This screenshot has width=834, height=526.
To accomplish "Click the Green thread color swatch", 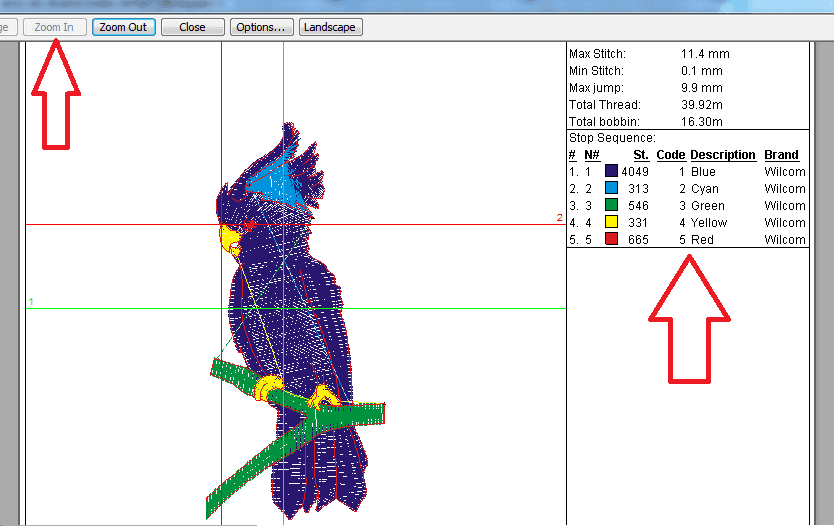I will pos(611,206).
